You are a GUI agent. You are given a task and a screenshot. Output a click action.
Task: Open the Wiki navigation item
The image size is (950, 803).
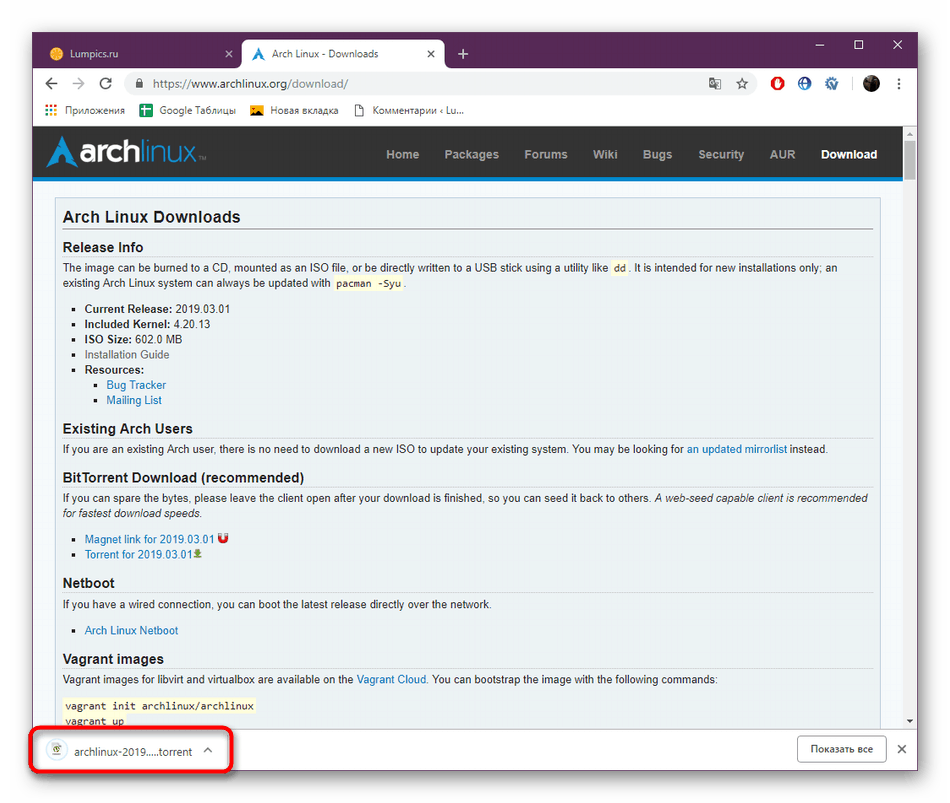(605, 155)
